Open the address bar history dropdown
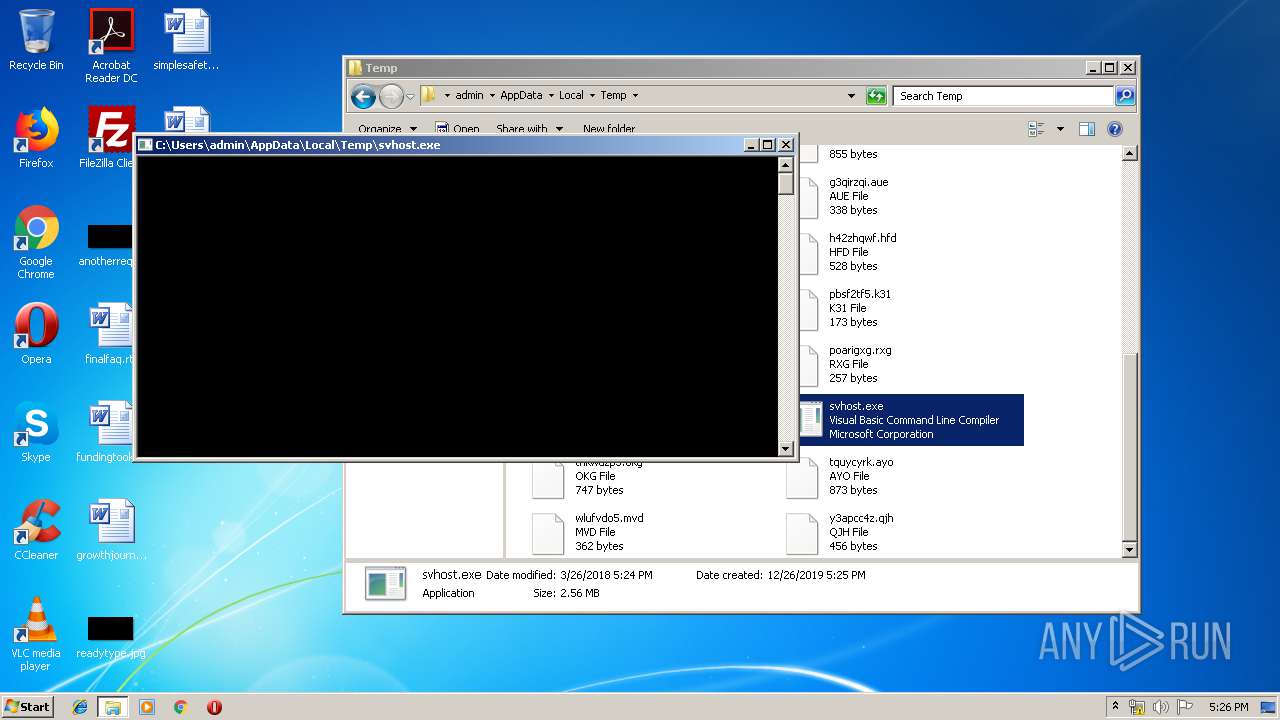This screenshot has width=1280, height=720. pos(851,96)
